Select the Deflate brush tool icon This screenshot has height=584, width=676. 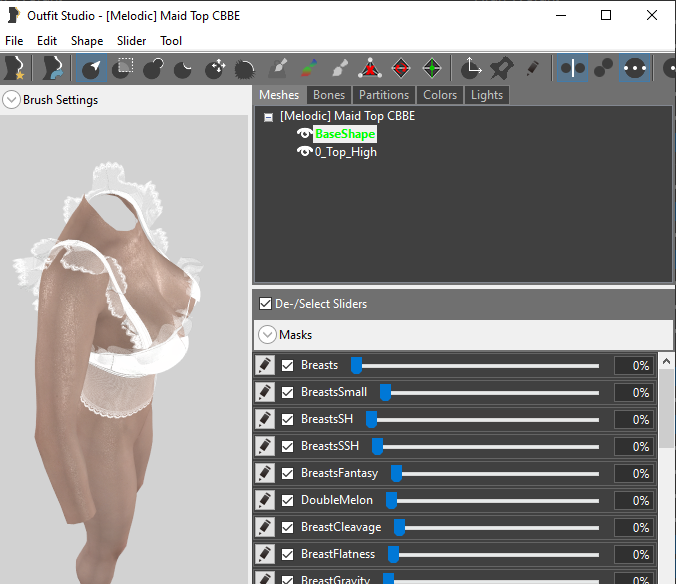183,68
